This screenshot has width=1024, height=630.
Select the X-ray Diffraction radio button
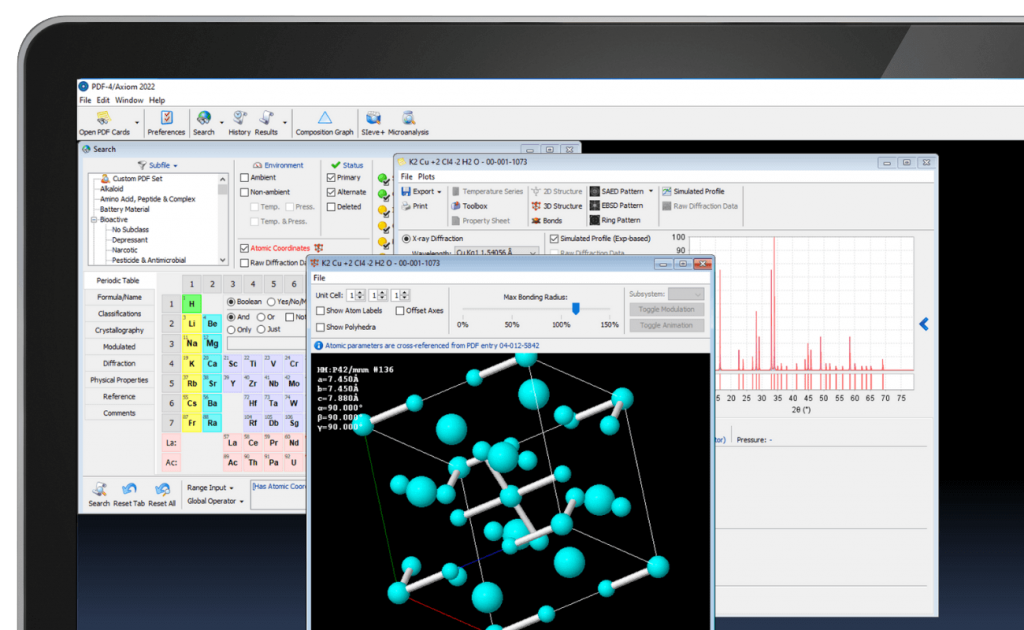point(406,239)
